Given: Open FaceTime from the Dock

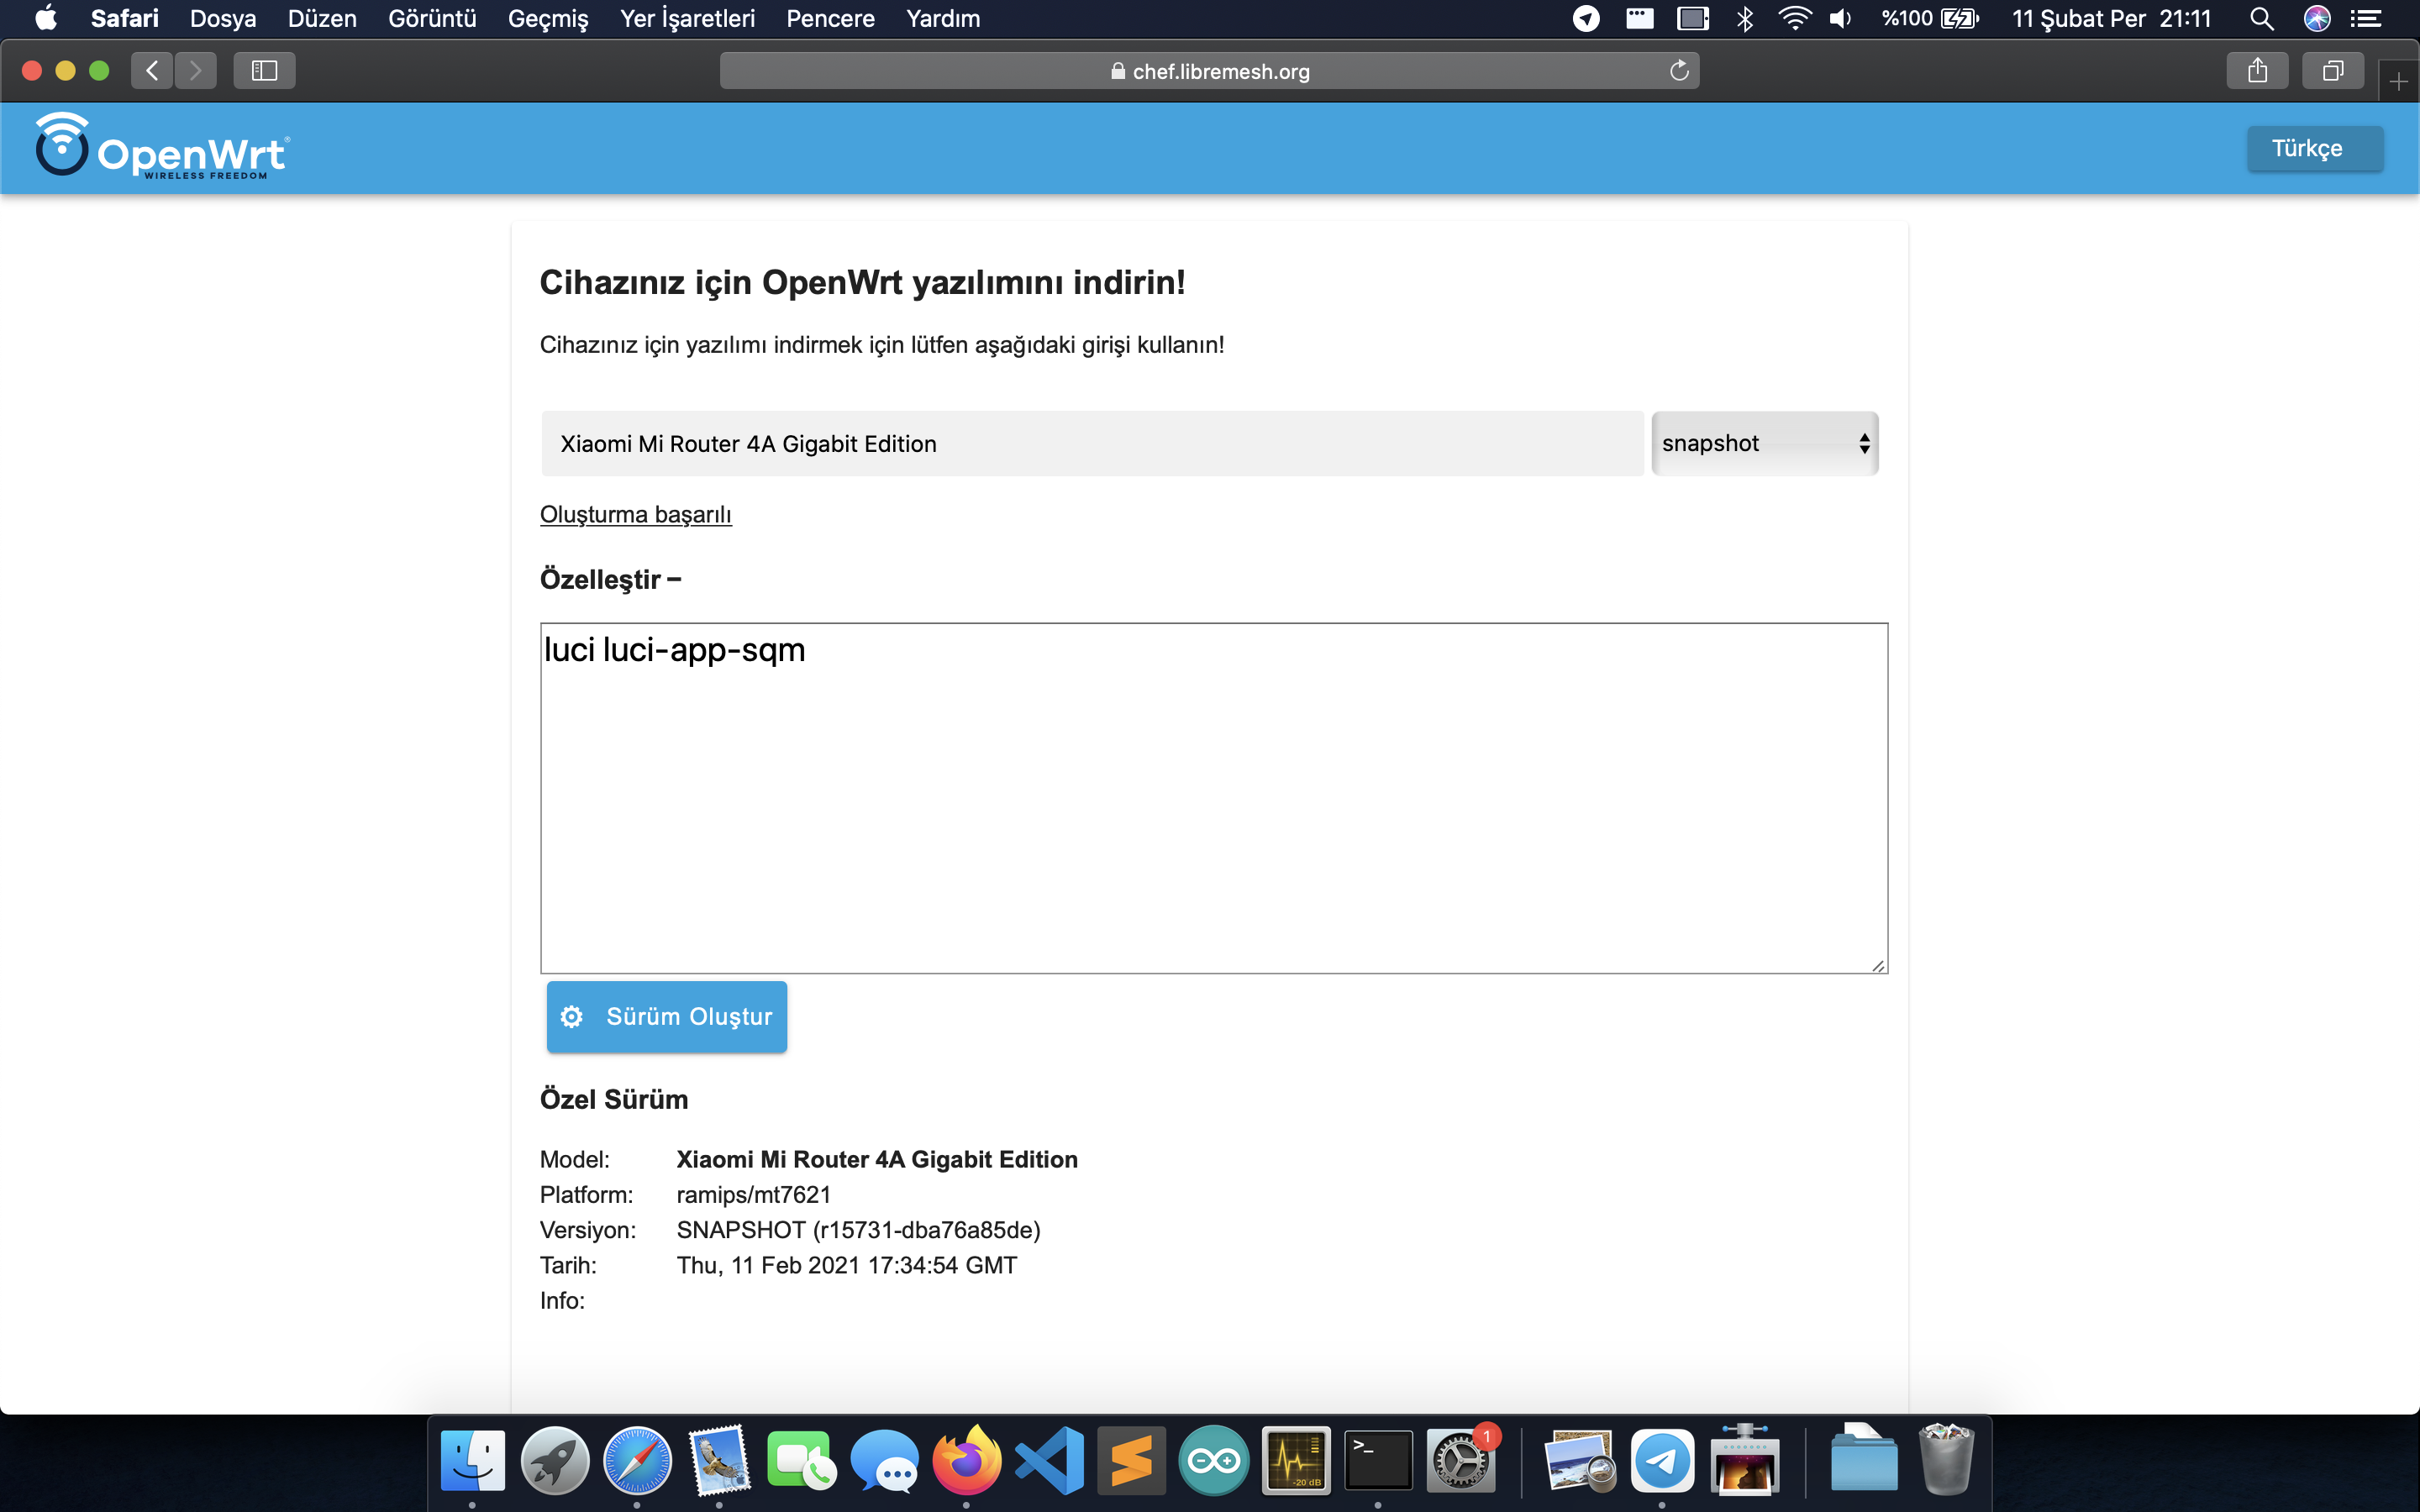Looking at the screenshot, I should (801, 1460).
